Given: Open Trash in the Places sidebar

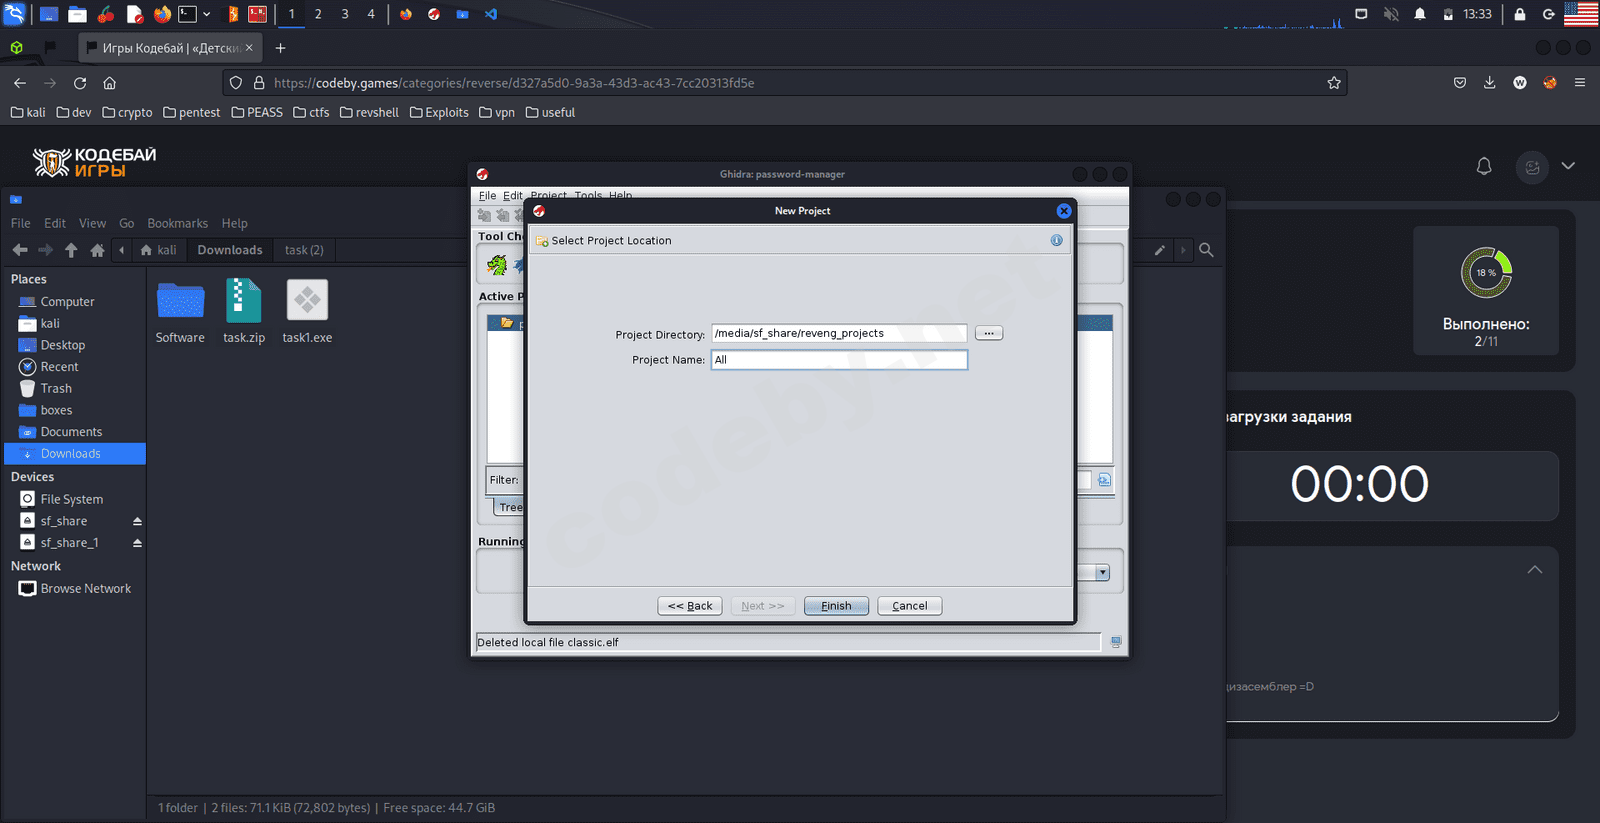Looking at the screenshot, I should coord(56,389).
